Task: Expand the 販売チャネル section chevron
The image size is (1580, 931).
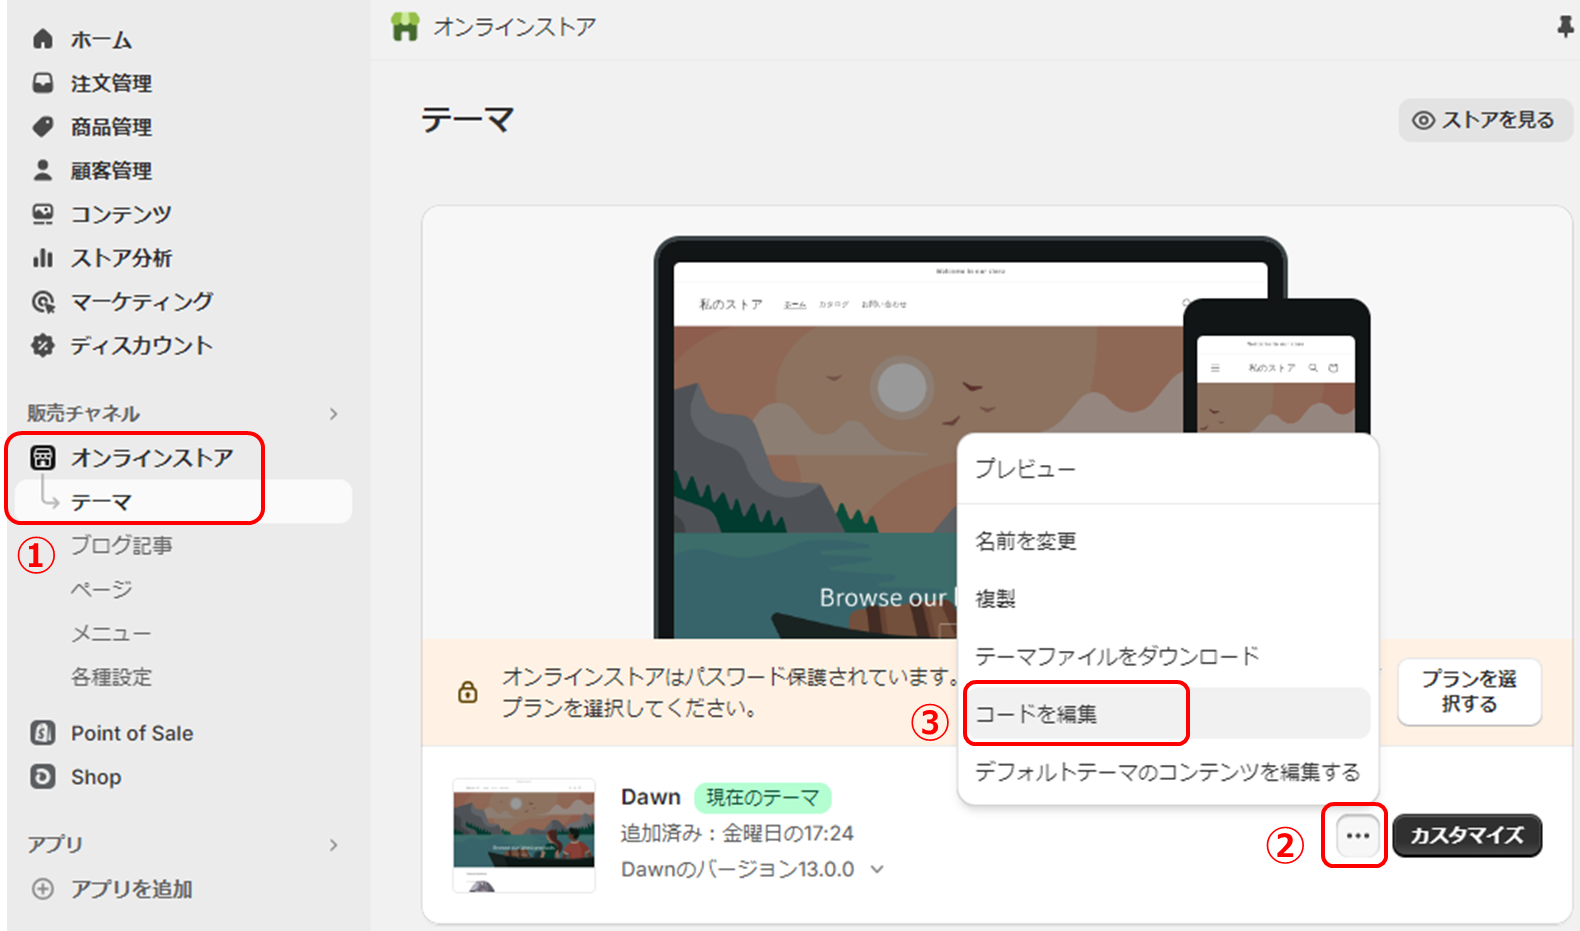Action: [333, 414]
